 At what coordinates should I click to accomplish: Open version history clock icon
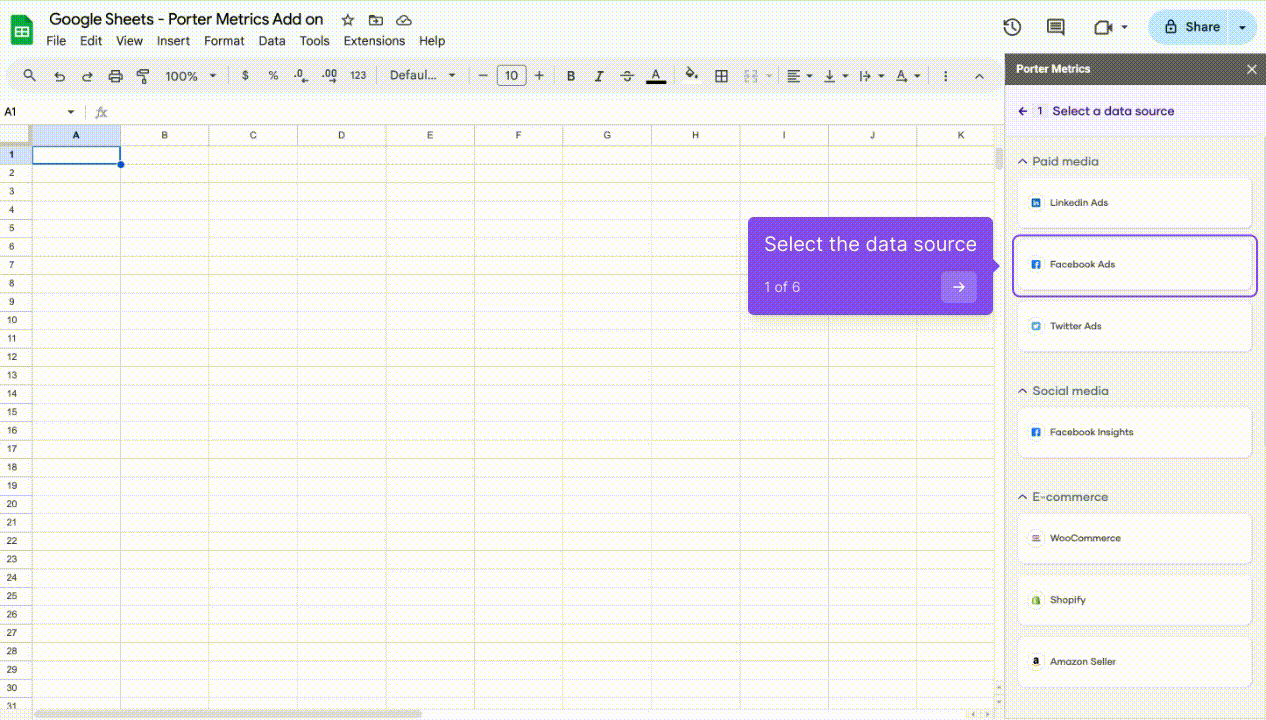(1012, 27)
